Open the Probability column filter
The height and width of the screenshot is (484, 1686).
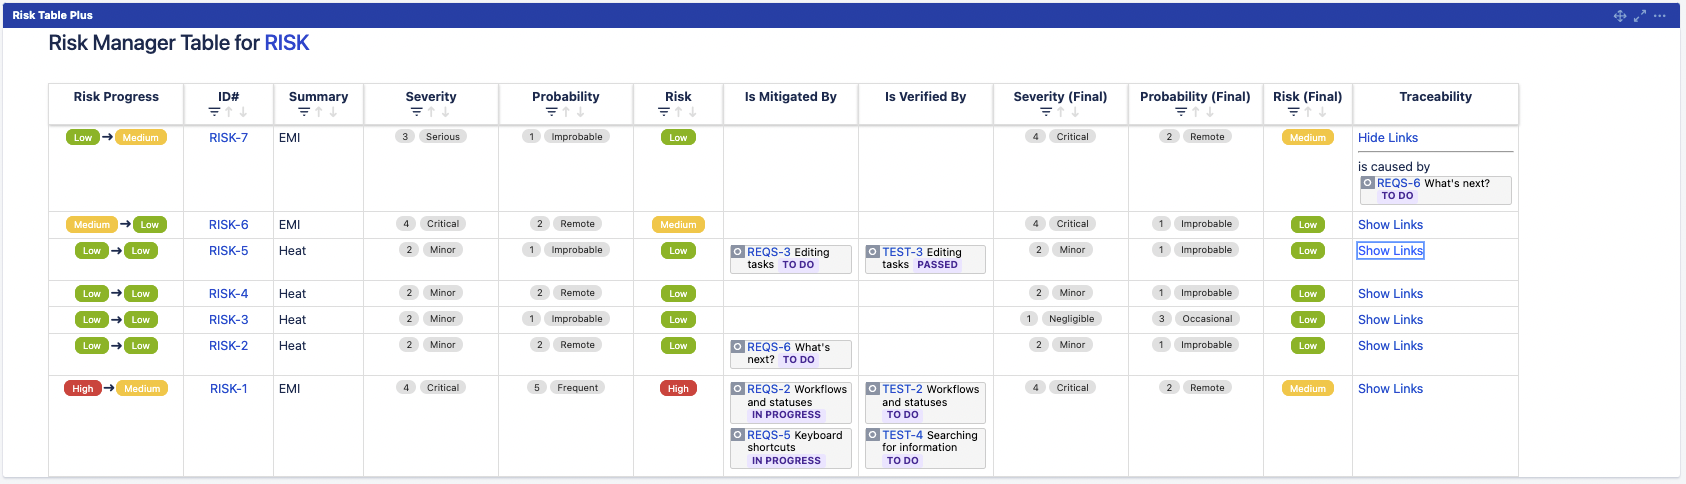pyautogui.click(x=552, y=112)
